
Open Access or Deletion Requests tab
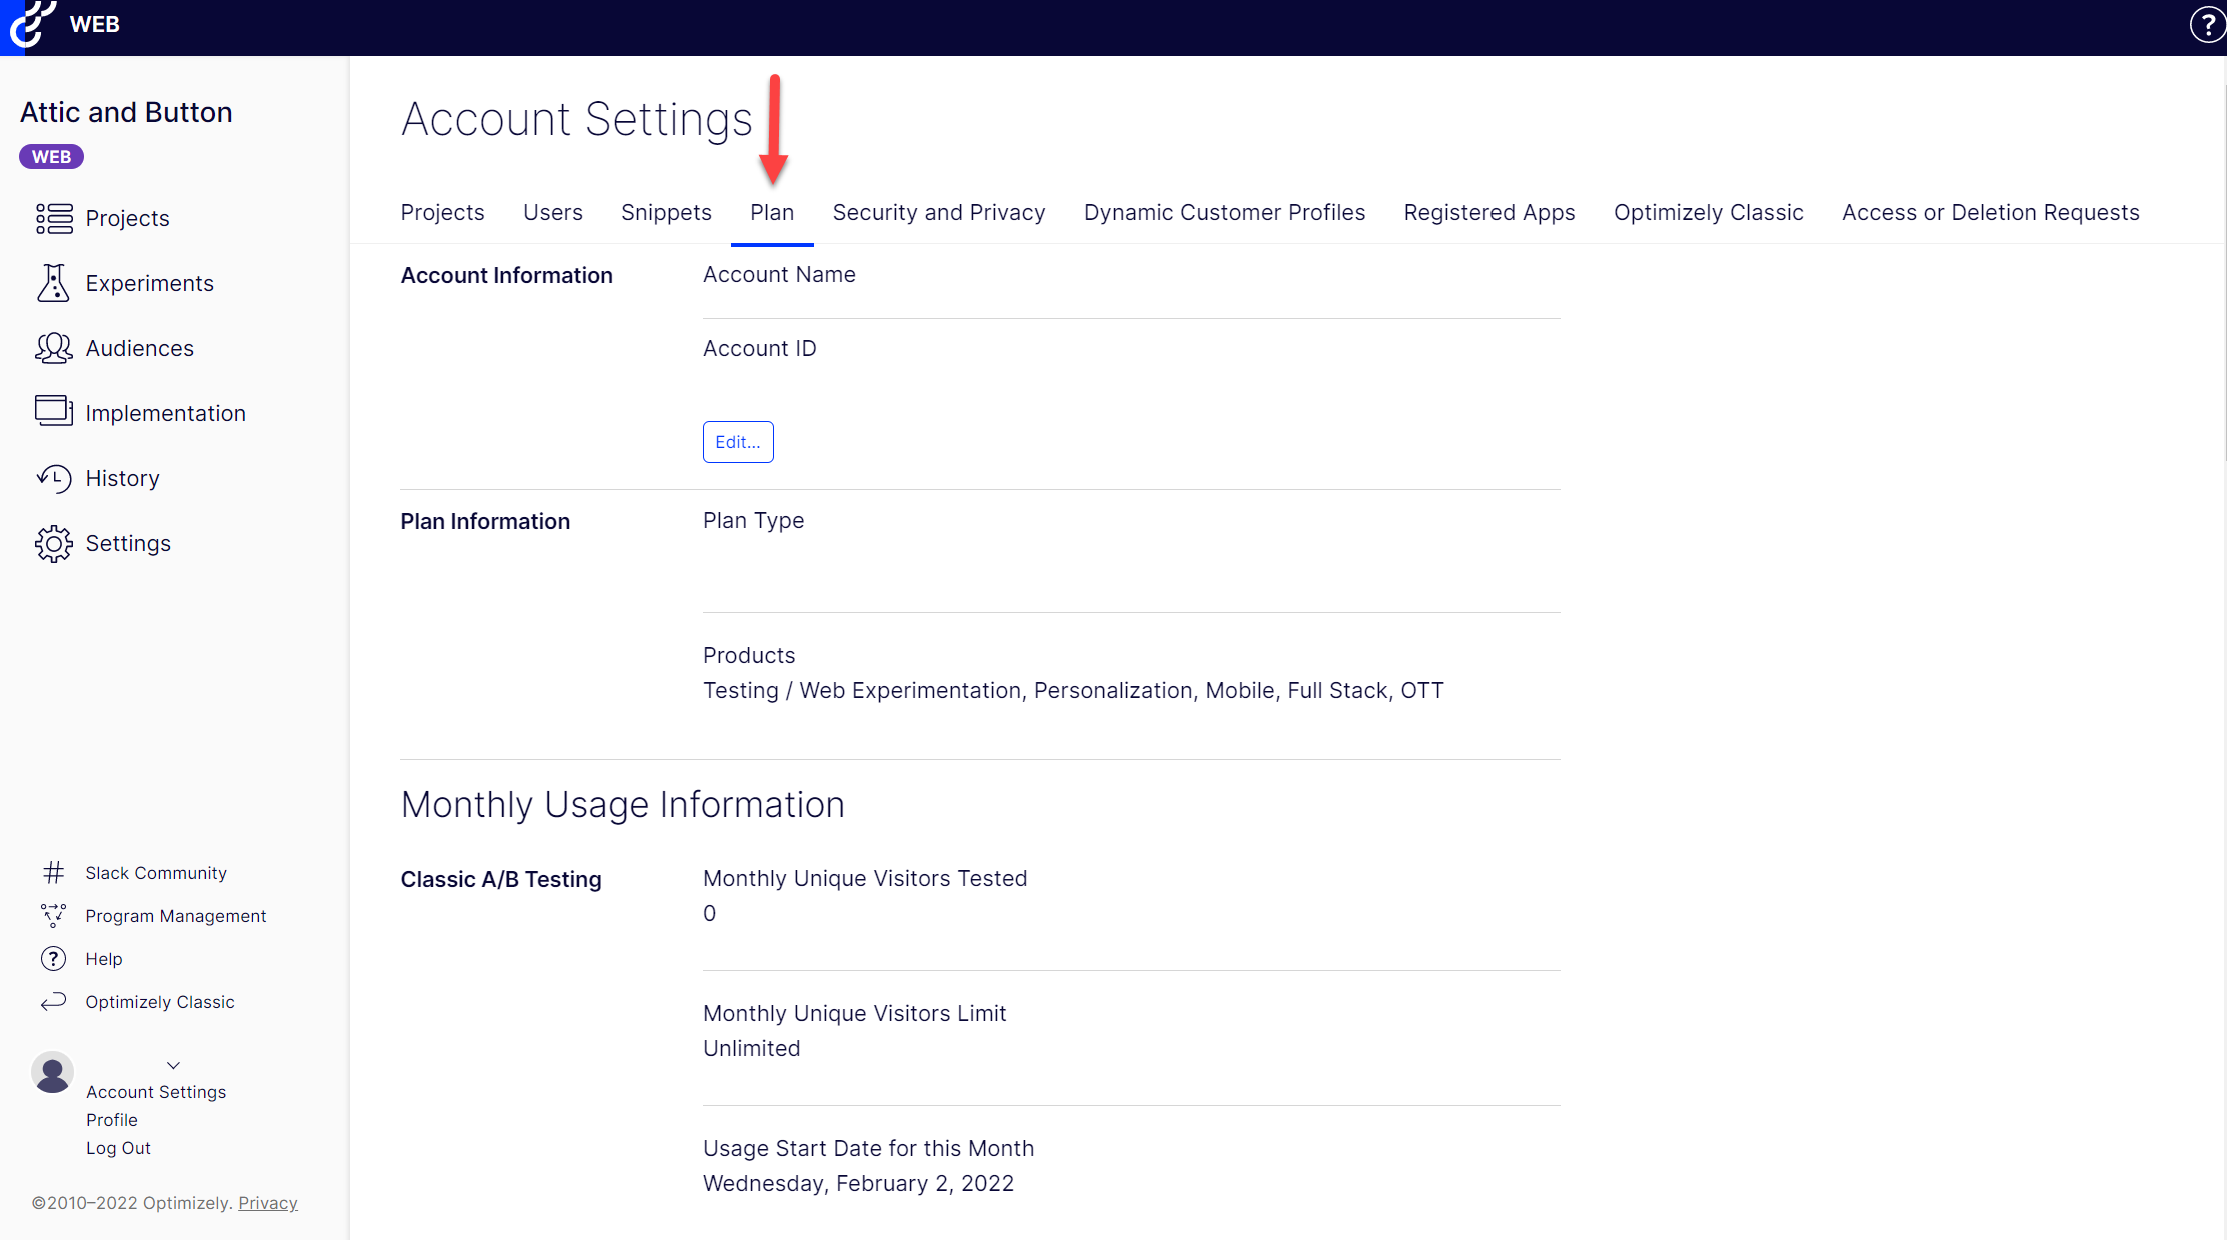click(x=1990, y=213)
